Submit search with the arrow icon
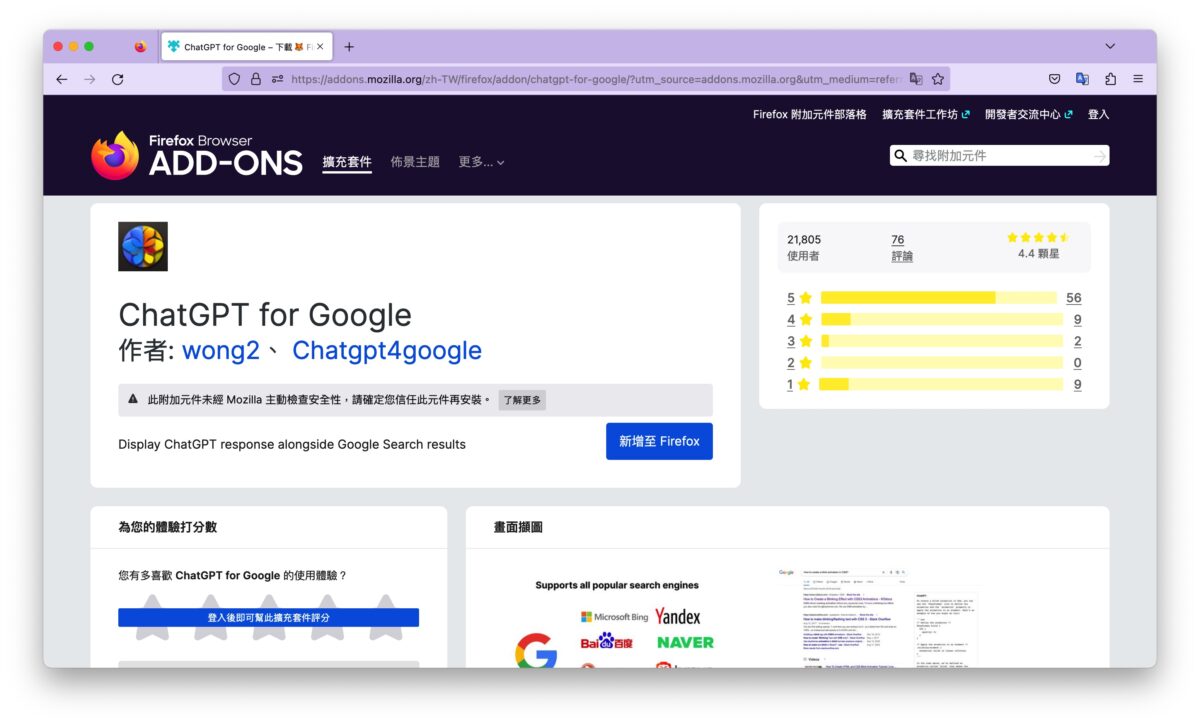The height and width of the screenshot is (725, 1200). coord(1099,156)
